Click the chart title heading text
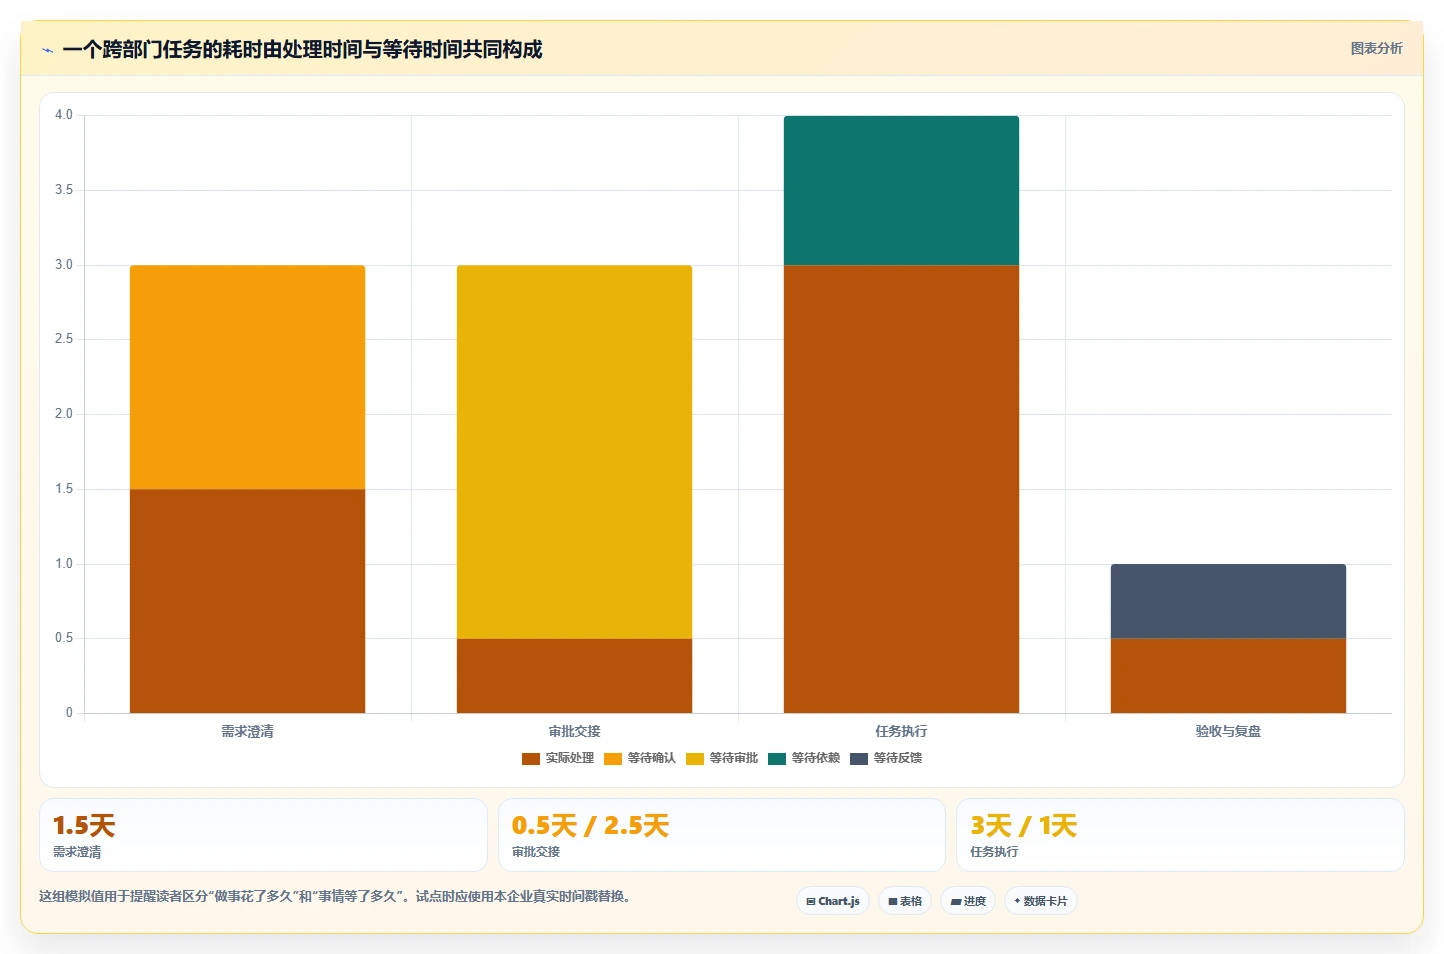 pos(302,49)
